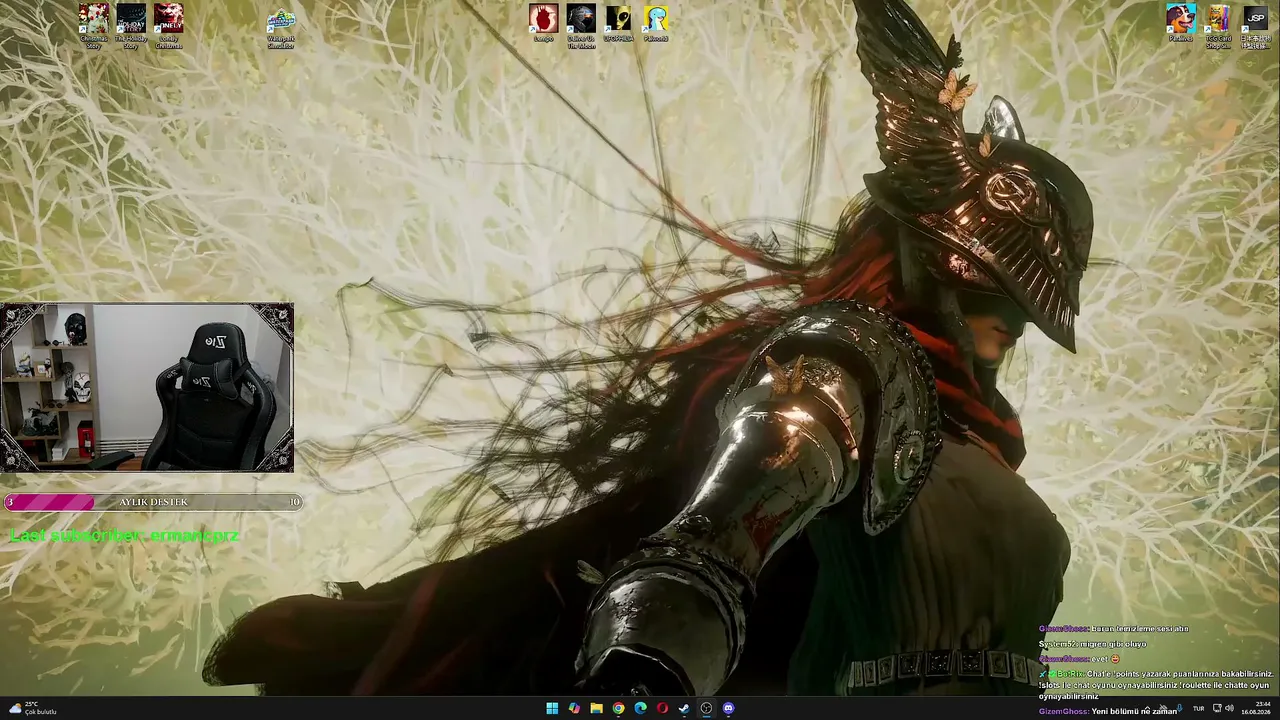This screenshot has height=720, width=1280.
Task: Launch the Palworld desktop shortcut
Action: point(656,23)
